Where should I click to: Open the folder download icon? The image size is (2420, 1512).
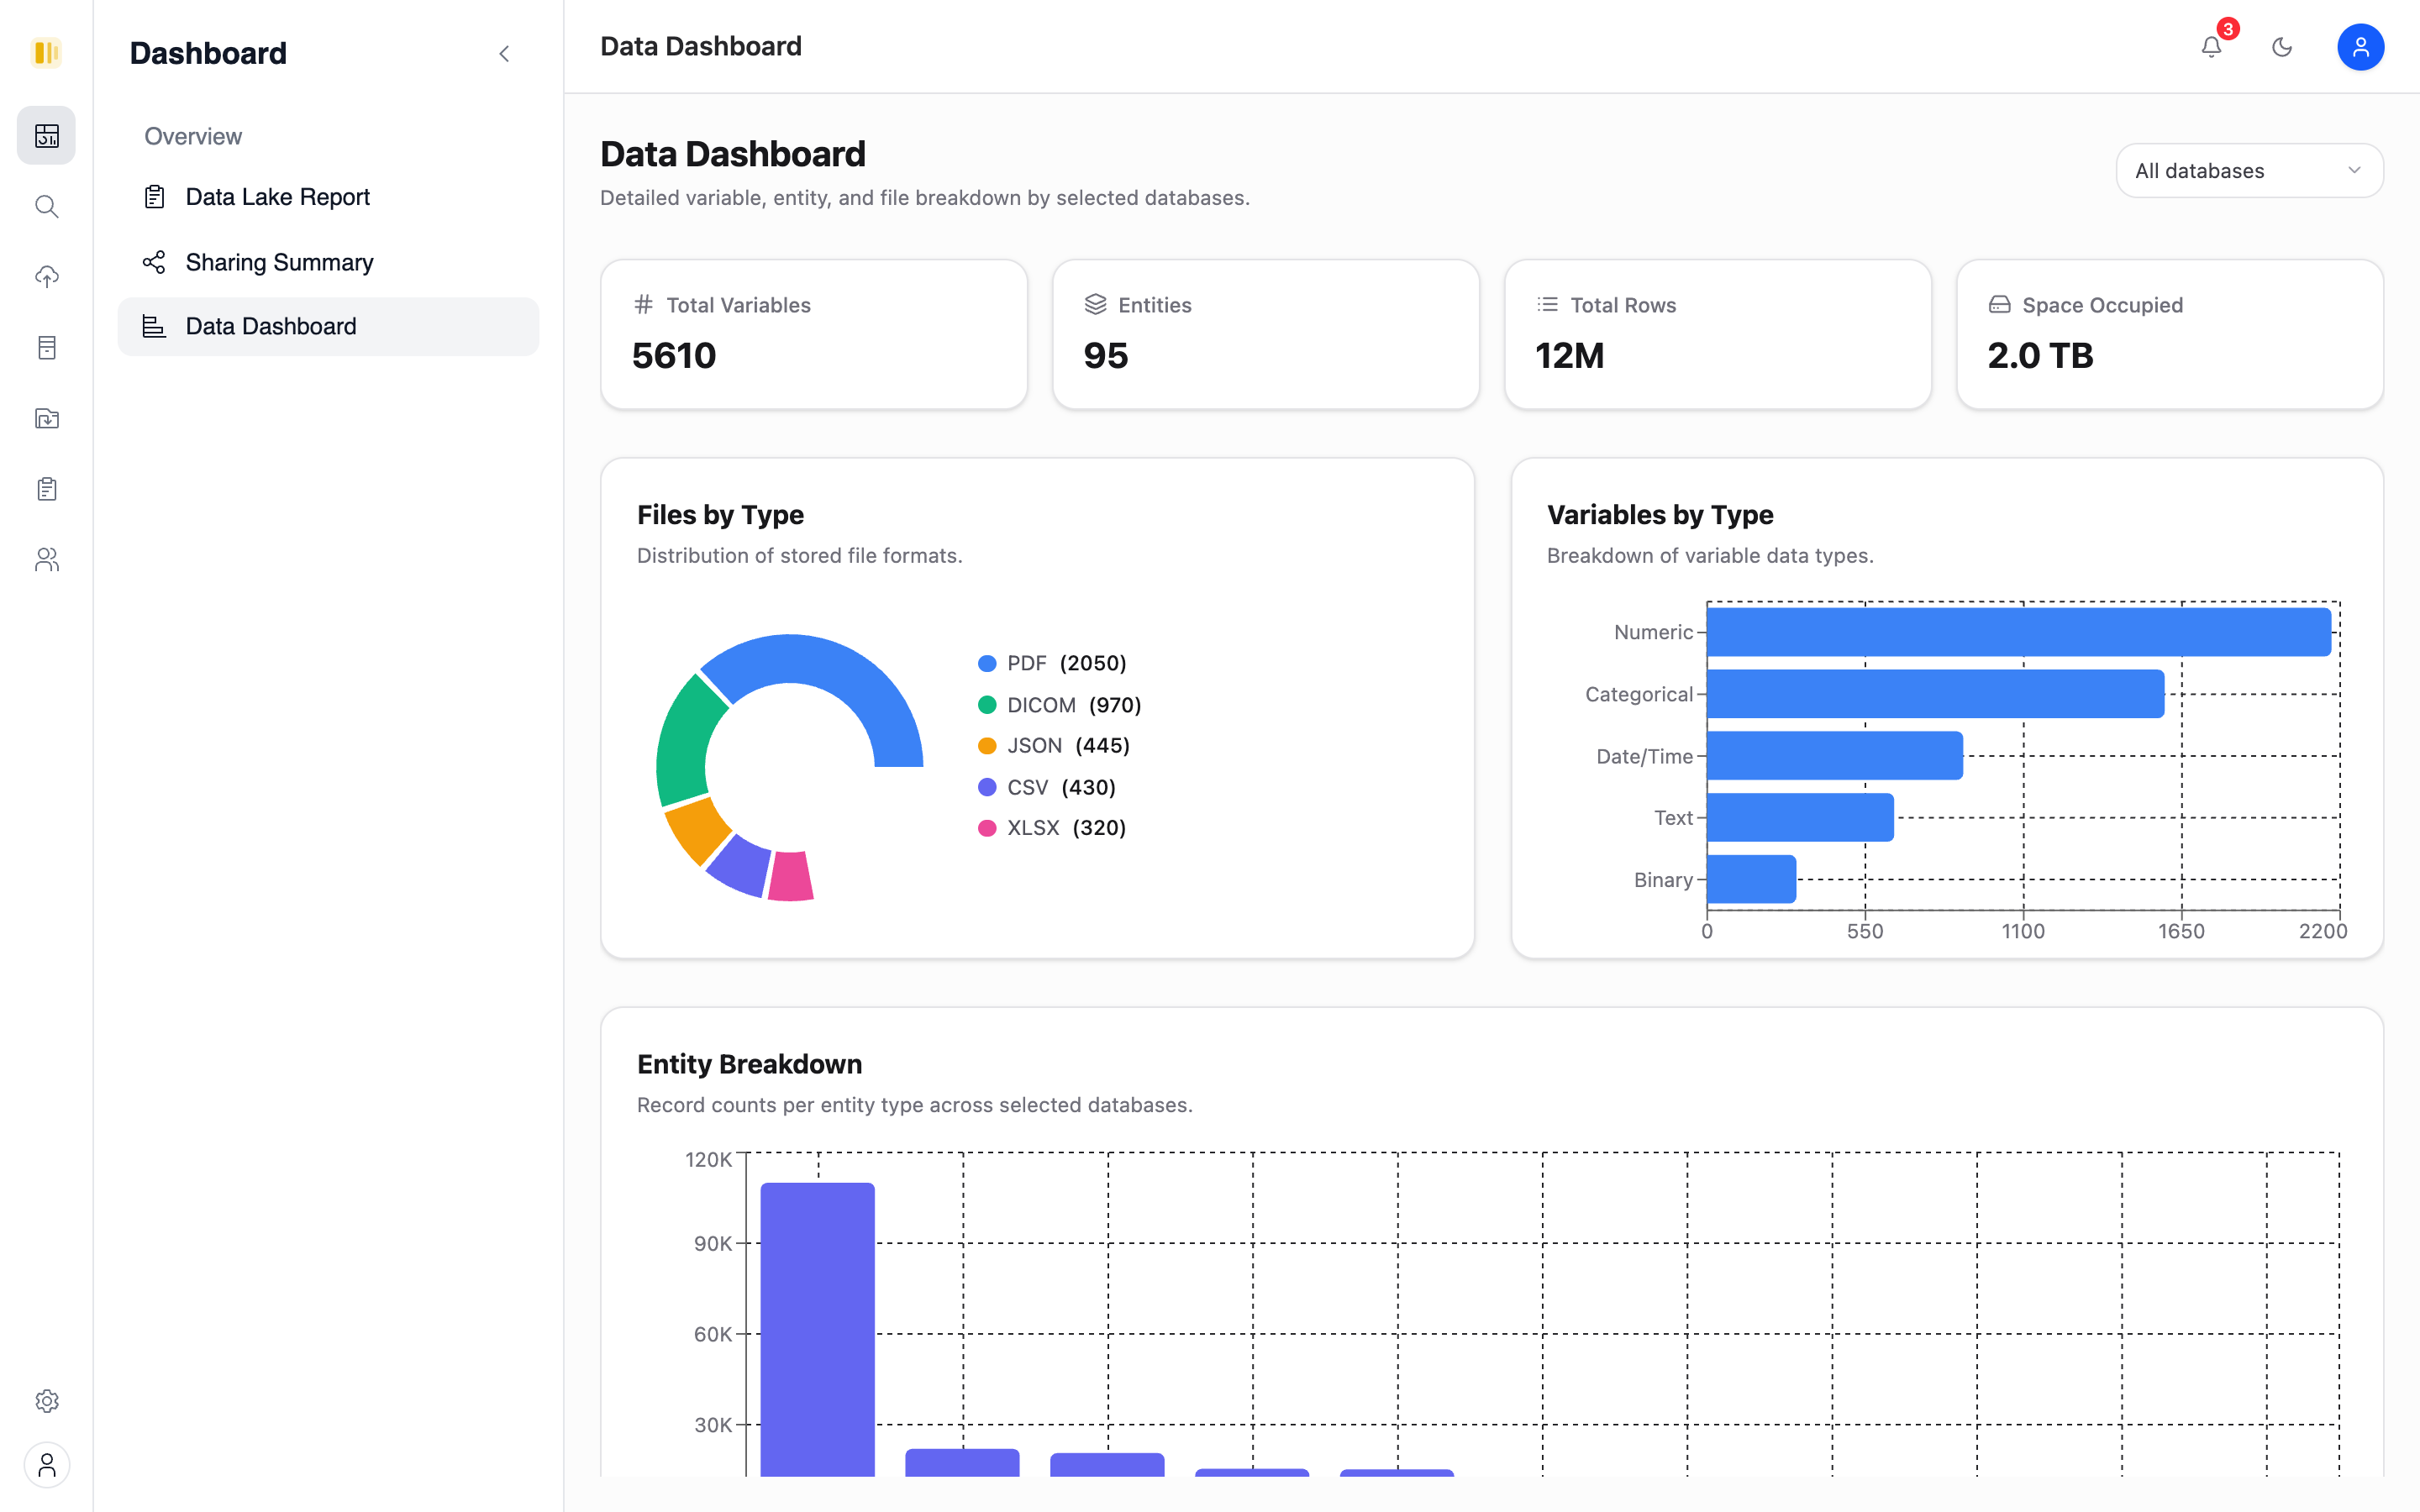tap(46, 418)
